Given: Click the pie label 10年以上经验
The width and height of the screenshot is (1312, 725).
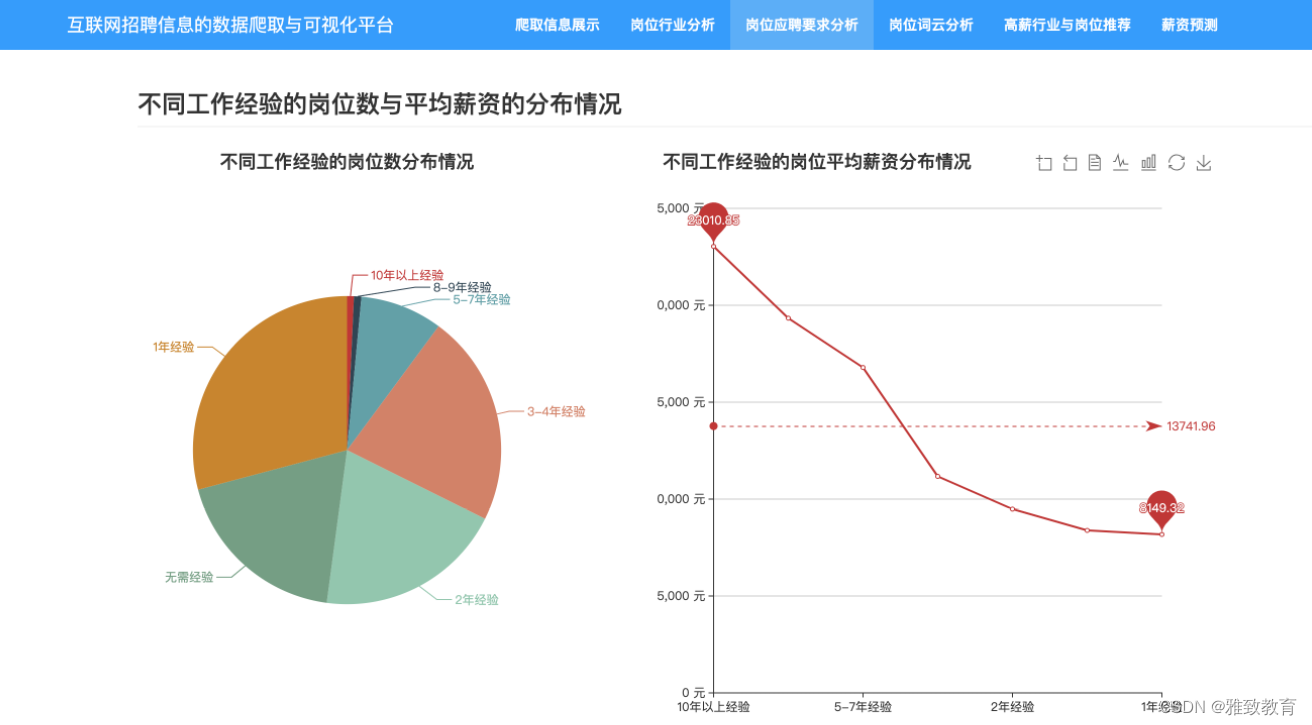Looking at the screenshot, I should 407,275.
